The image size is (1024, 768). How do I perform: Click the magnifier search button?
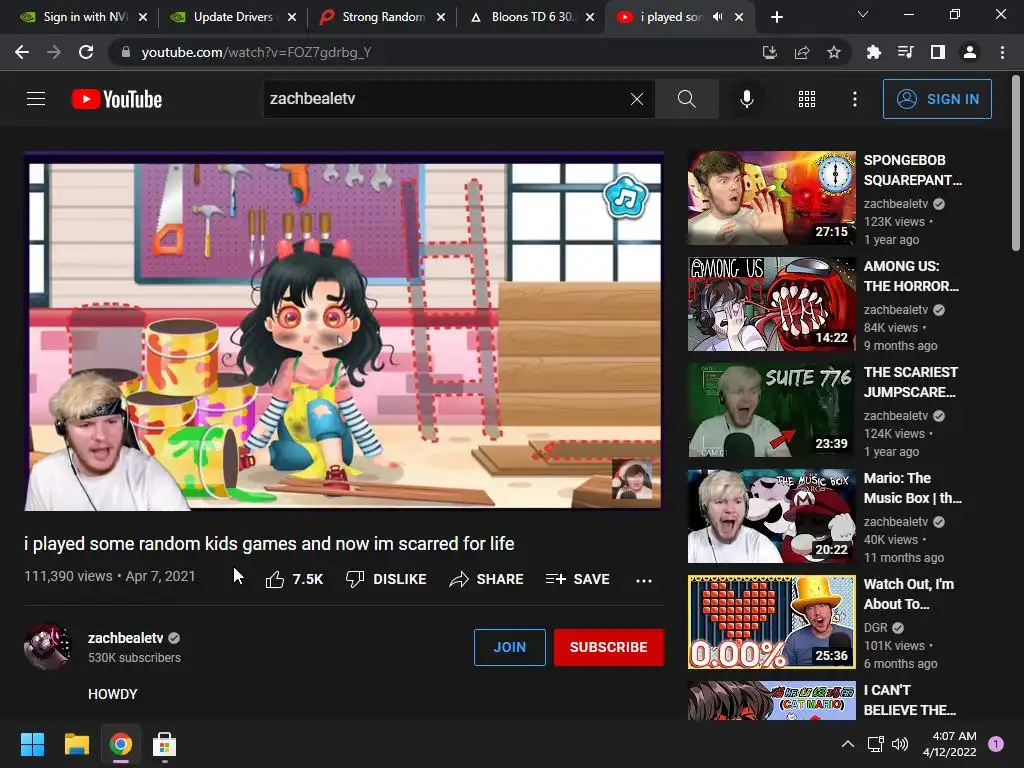(x=686, y=99)
